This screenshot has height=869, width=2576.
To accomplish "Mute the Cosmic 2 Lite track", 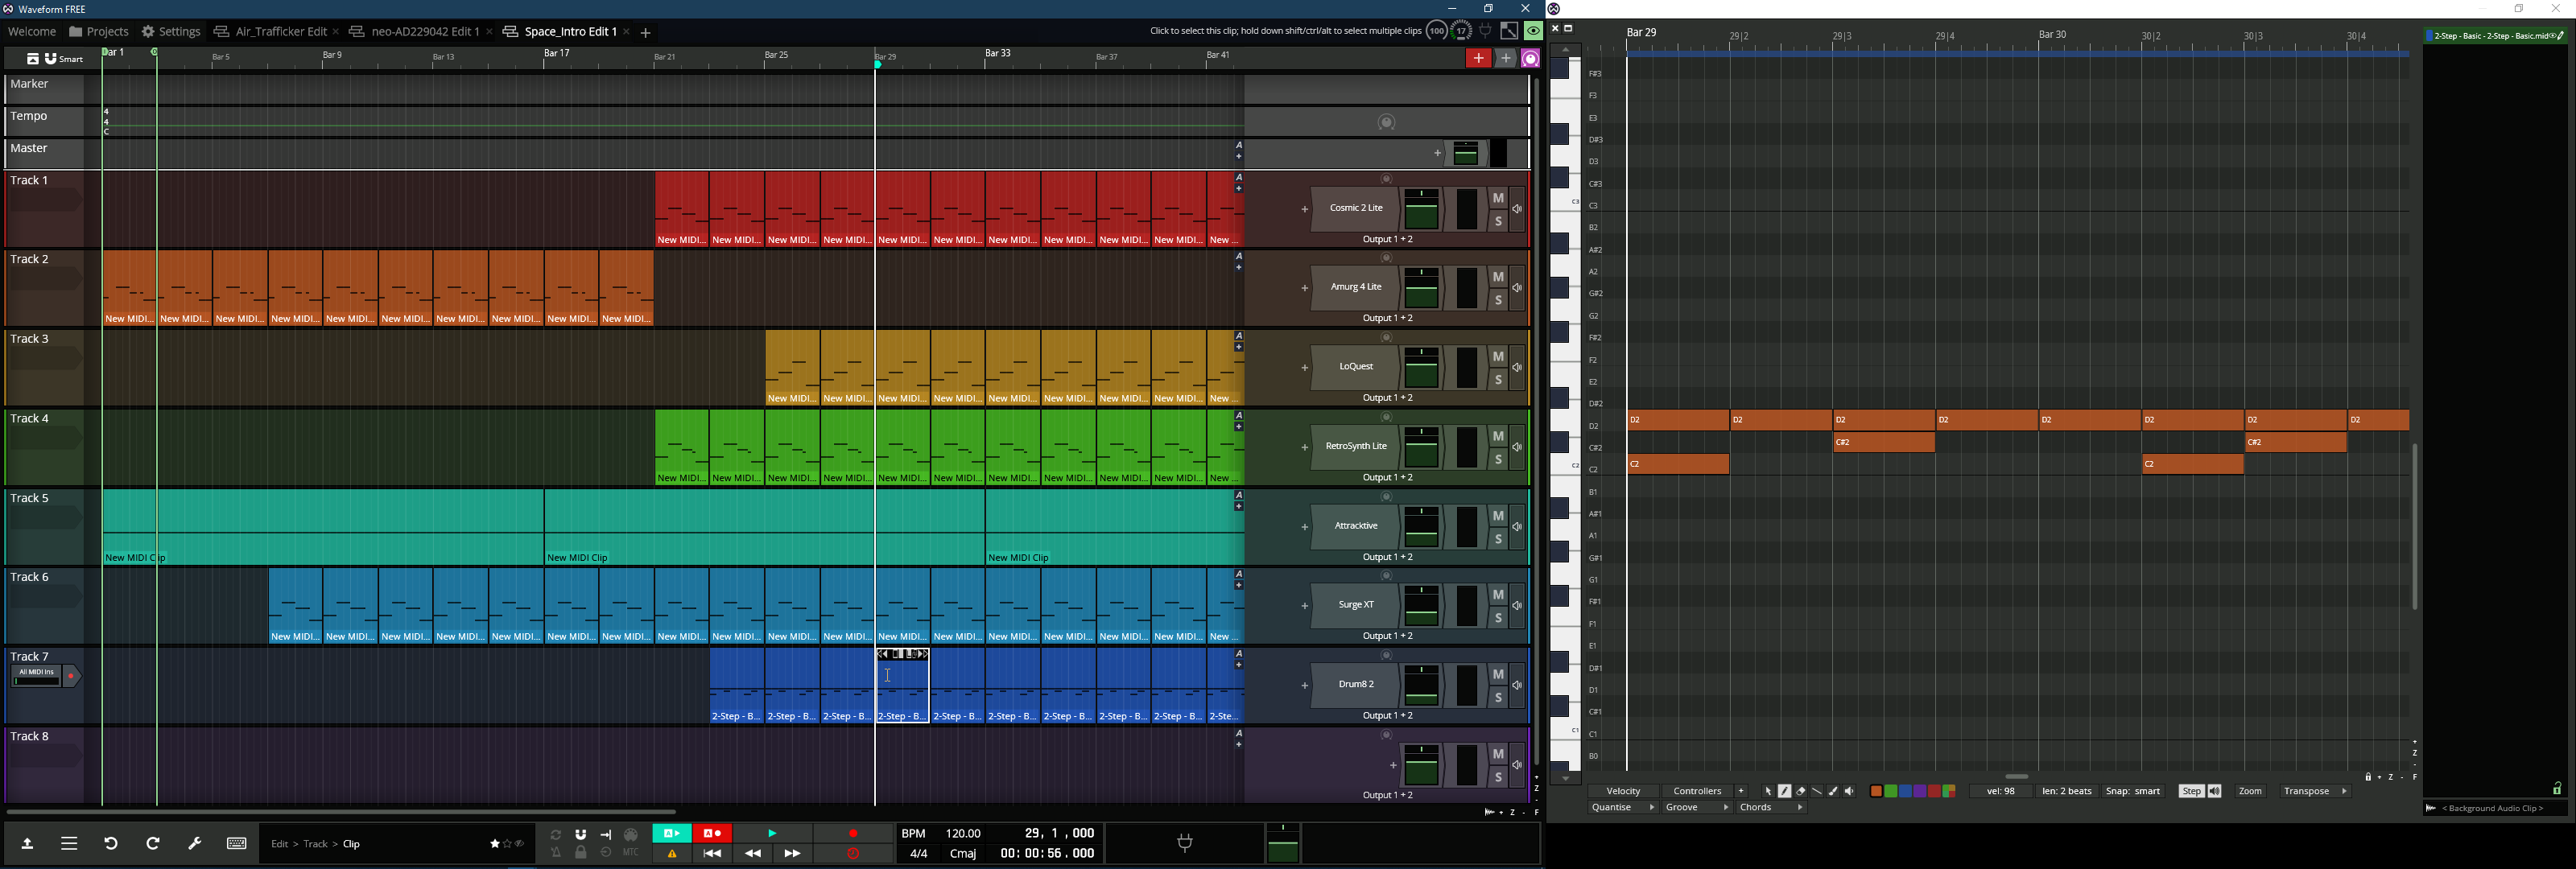I will tap(1498, 198).
